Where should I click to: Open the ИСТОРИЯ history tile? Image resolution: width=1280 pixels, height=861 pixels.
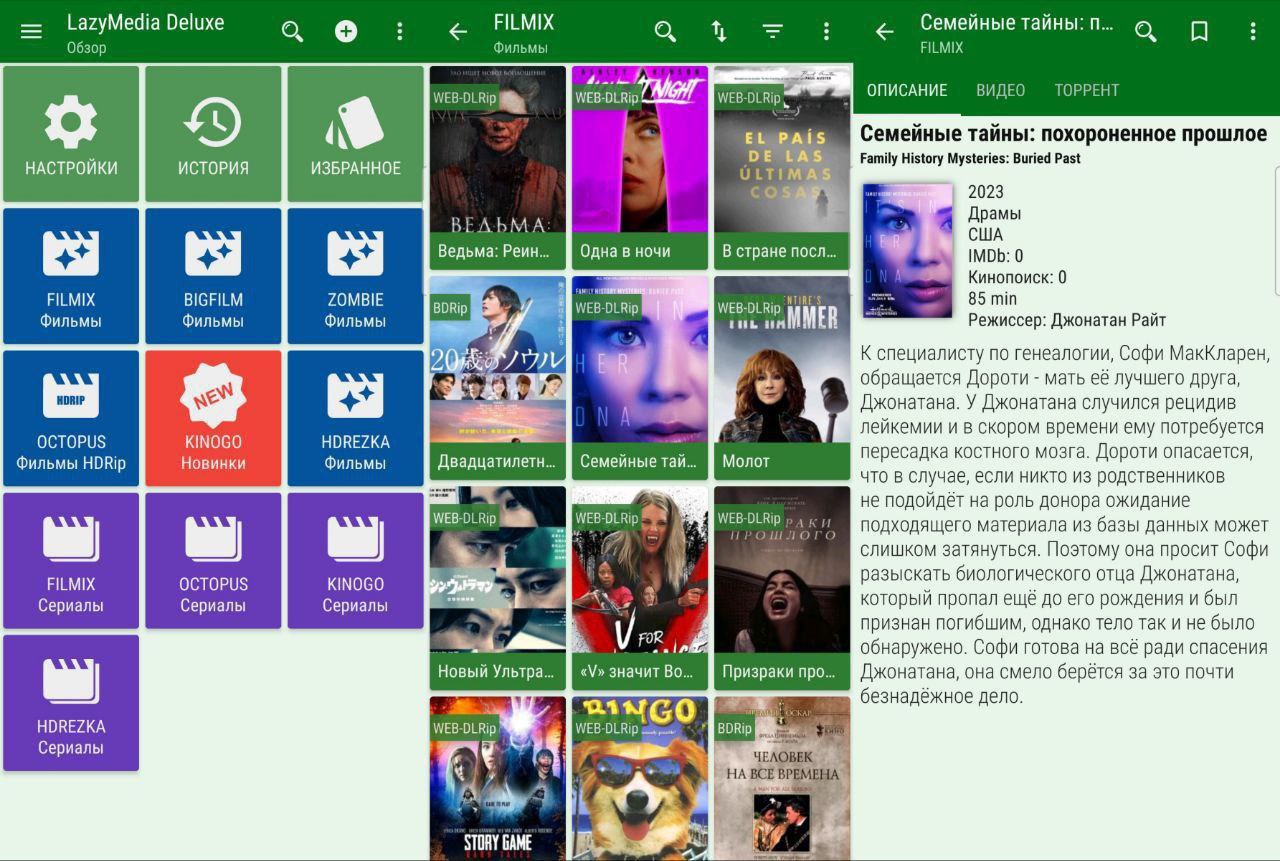(x=213, y=134)
